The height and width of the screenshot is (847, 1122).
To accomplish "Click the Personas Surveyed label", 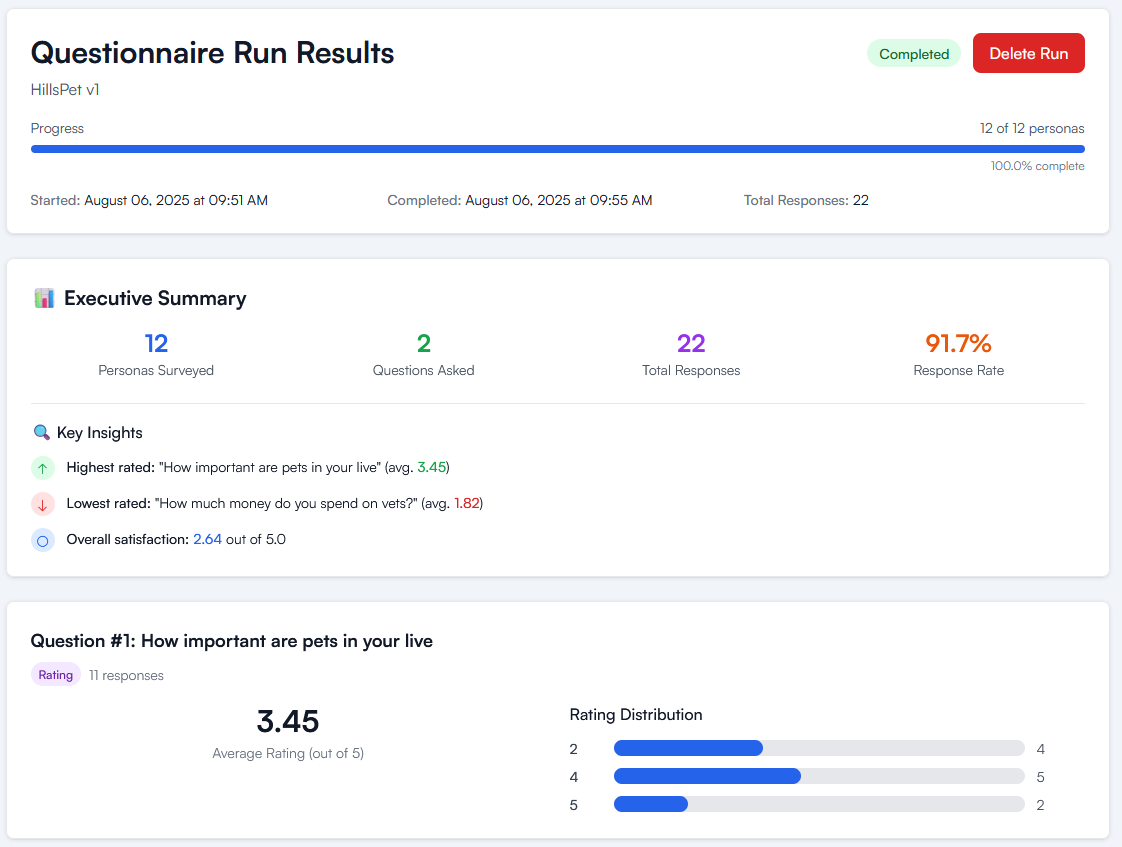I will (x=156, y=371).
